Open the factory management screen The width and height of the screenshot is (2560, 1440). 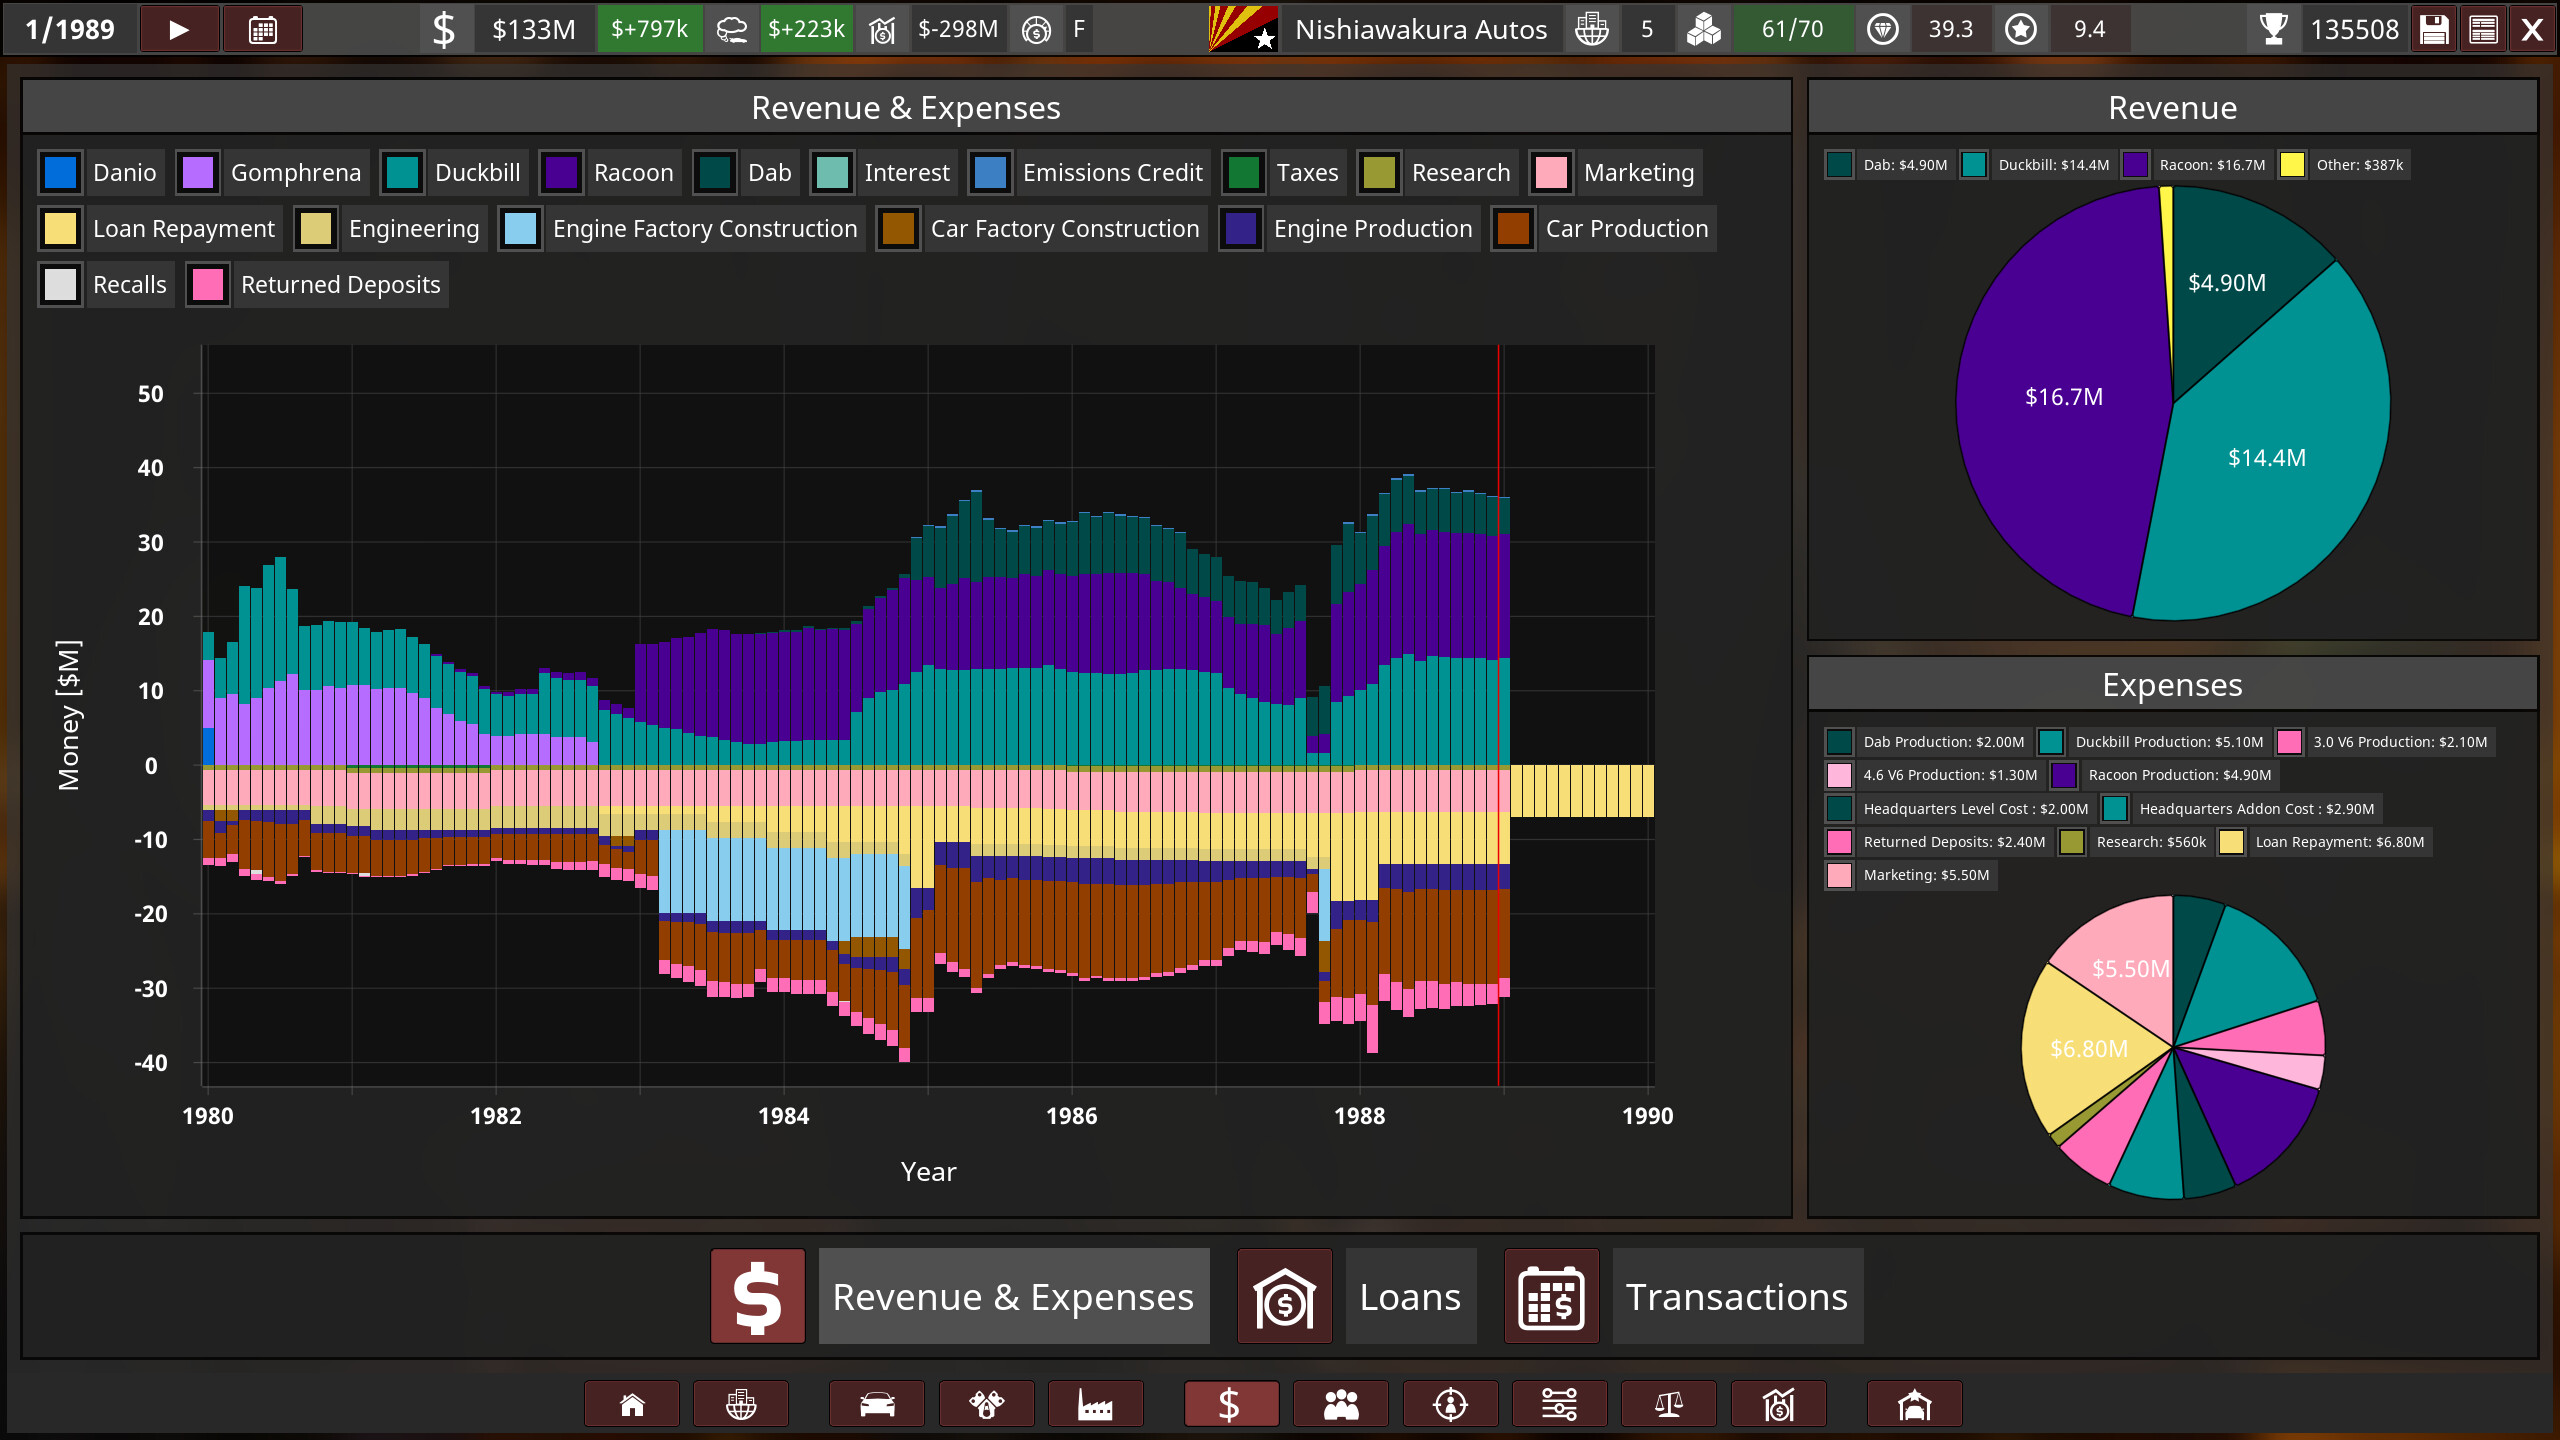[1096, 1404]
